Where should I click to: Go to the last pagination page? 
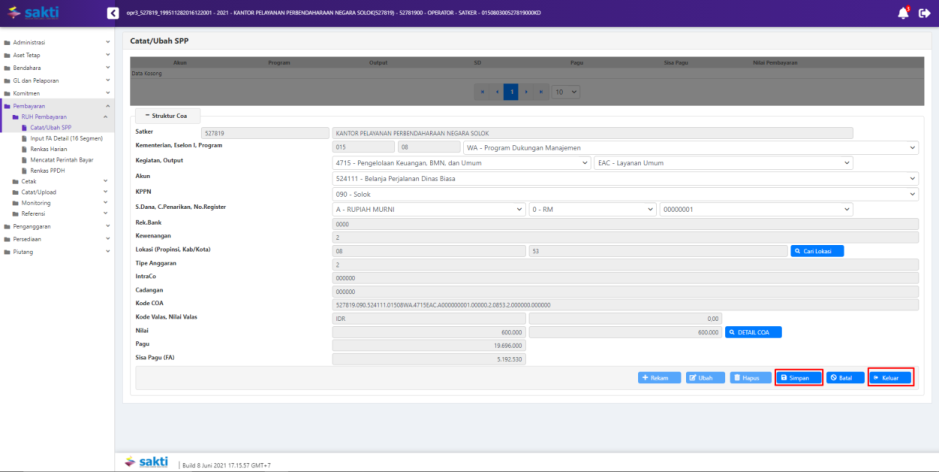[x=542, y=91]
